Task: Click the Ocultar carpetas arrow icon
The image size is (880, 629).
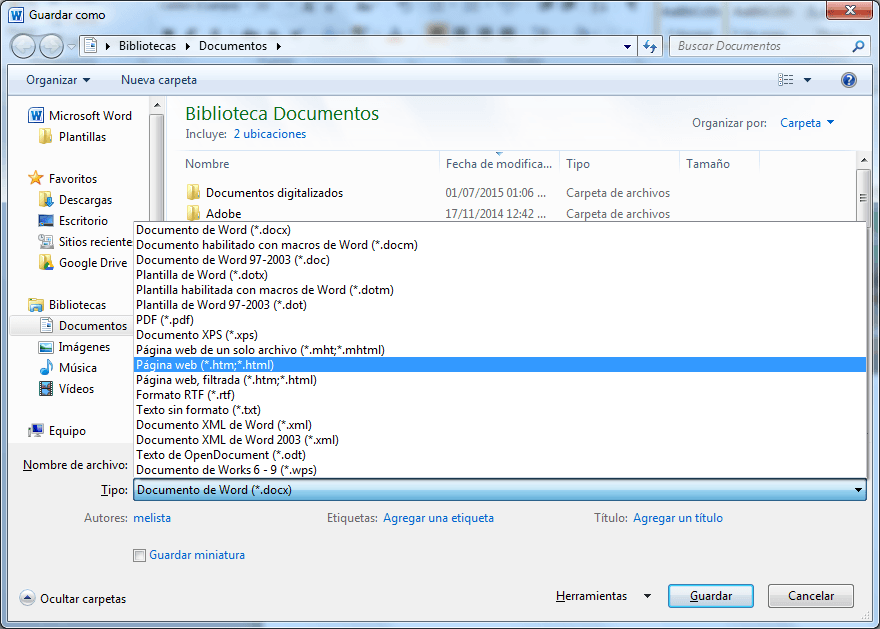Action: point(27,598)
